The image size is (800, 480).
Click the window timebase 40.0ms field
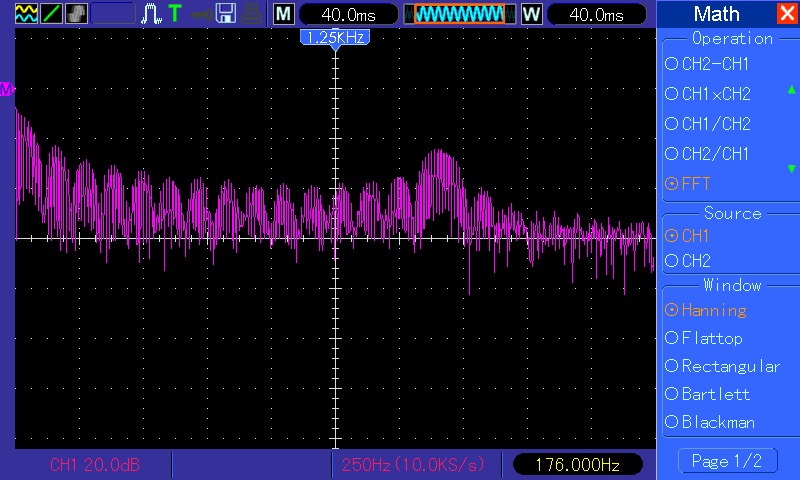[596, 14]
